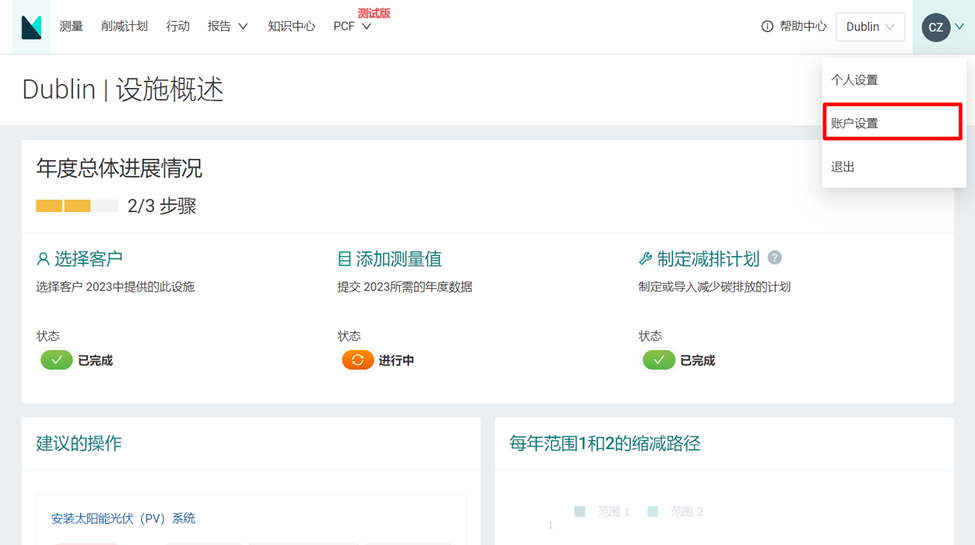Image resolution: width=975 pixels, height=545 pixels.
Task: Open 安装太阳能光伏（PV）系统 link
Action: coord(123,518)
